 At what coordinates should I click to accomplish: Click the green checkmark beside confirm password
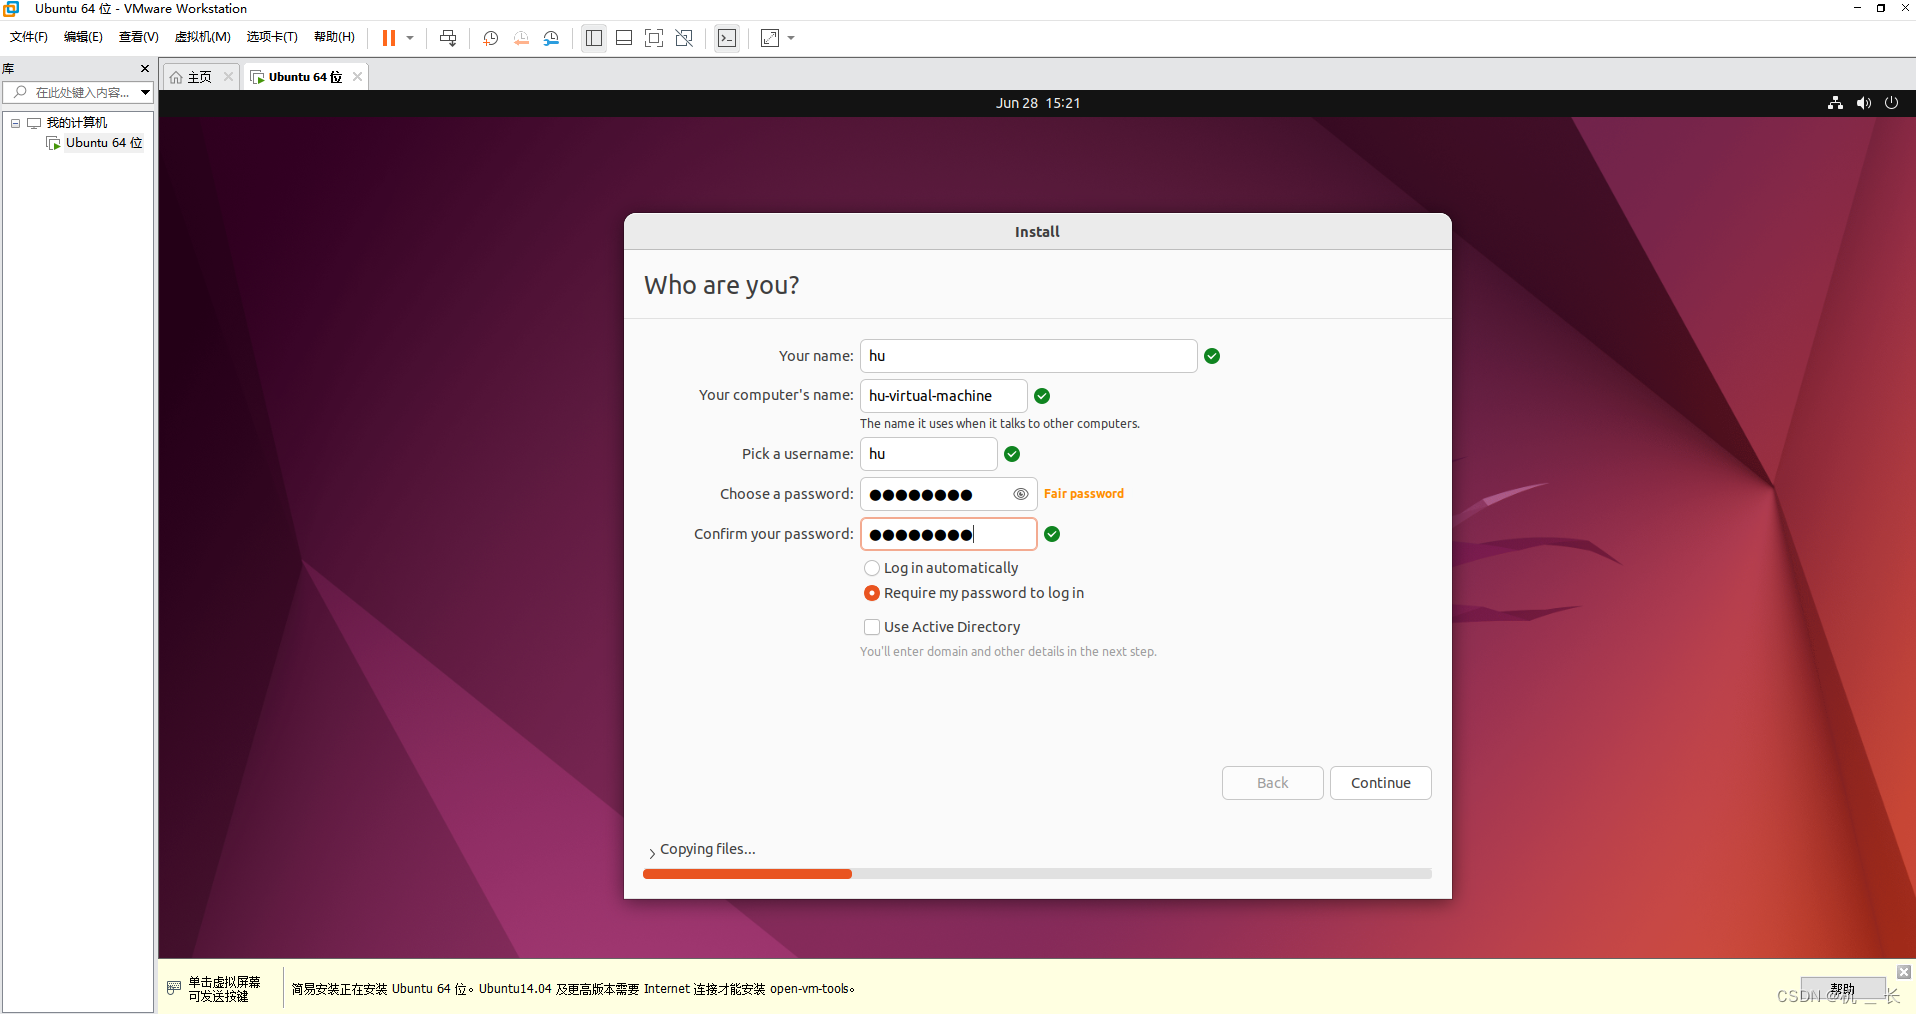[1052, 534]
